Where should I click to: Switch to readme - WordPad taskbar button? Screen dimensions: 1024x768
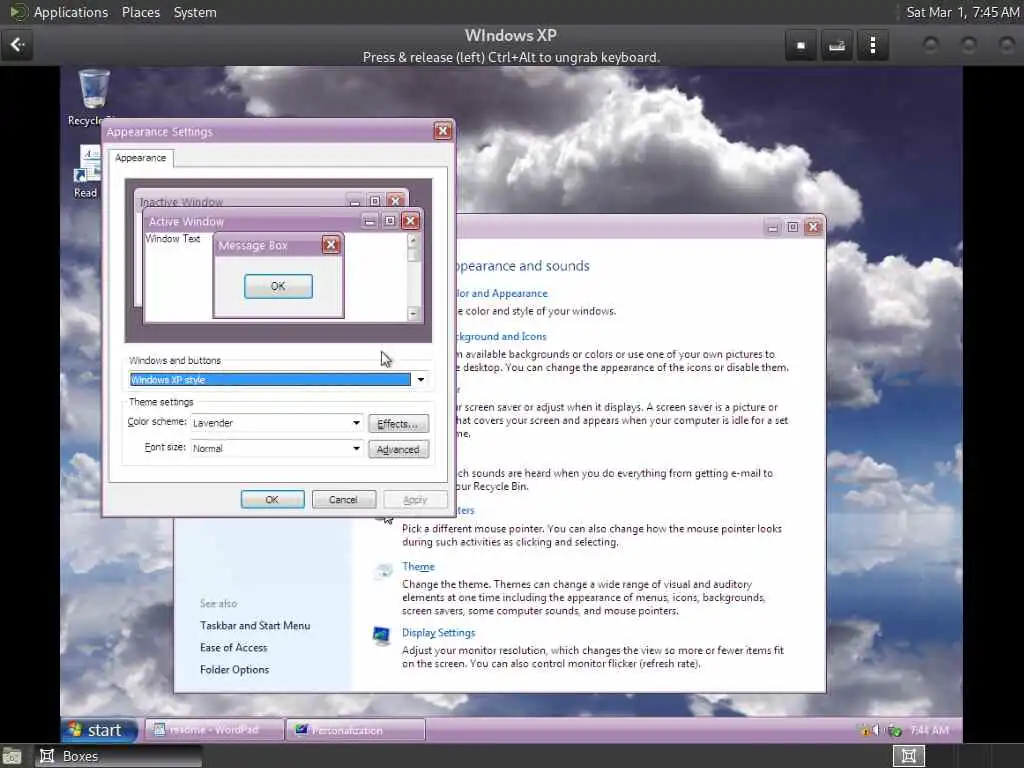coord(214,729)
